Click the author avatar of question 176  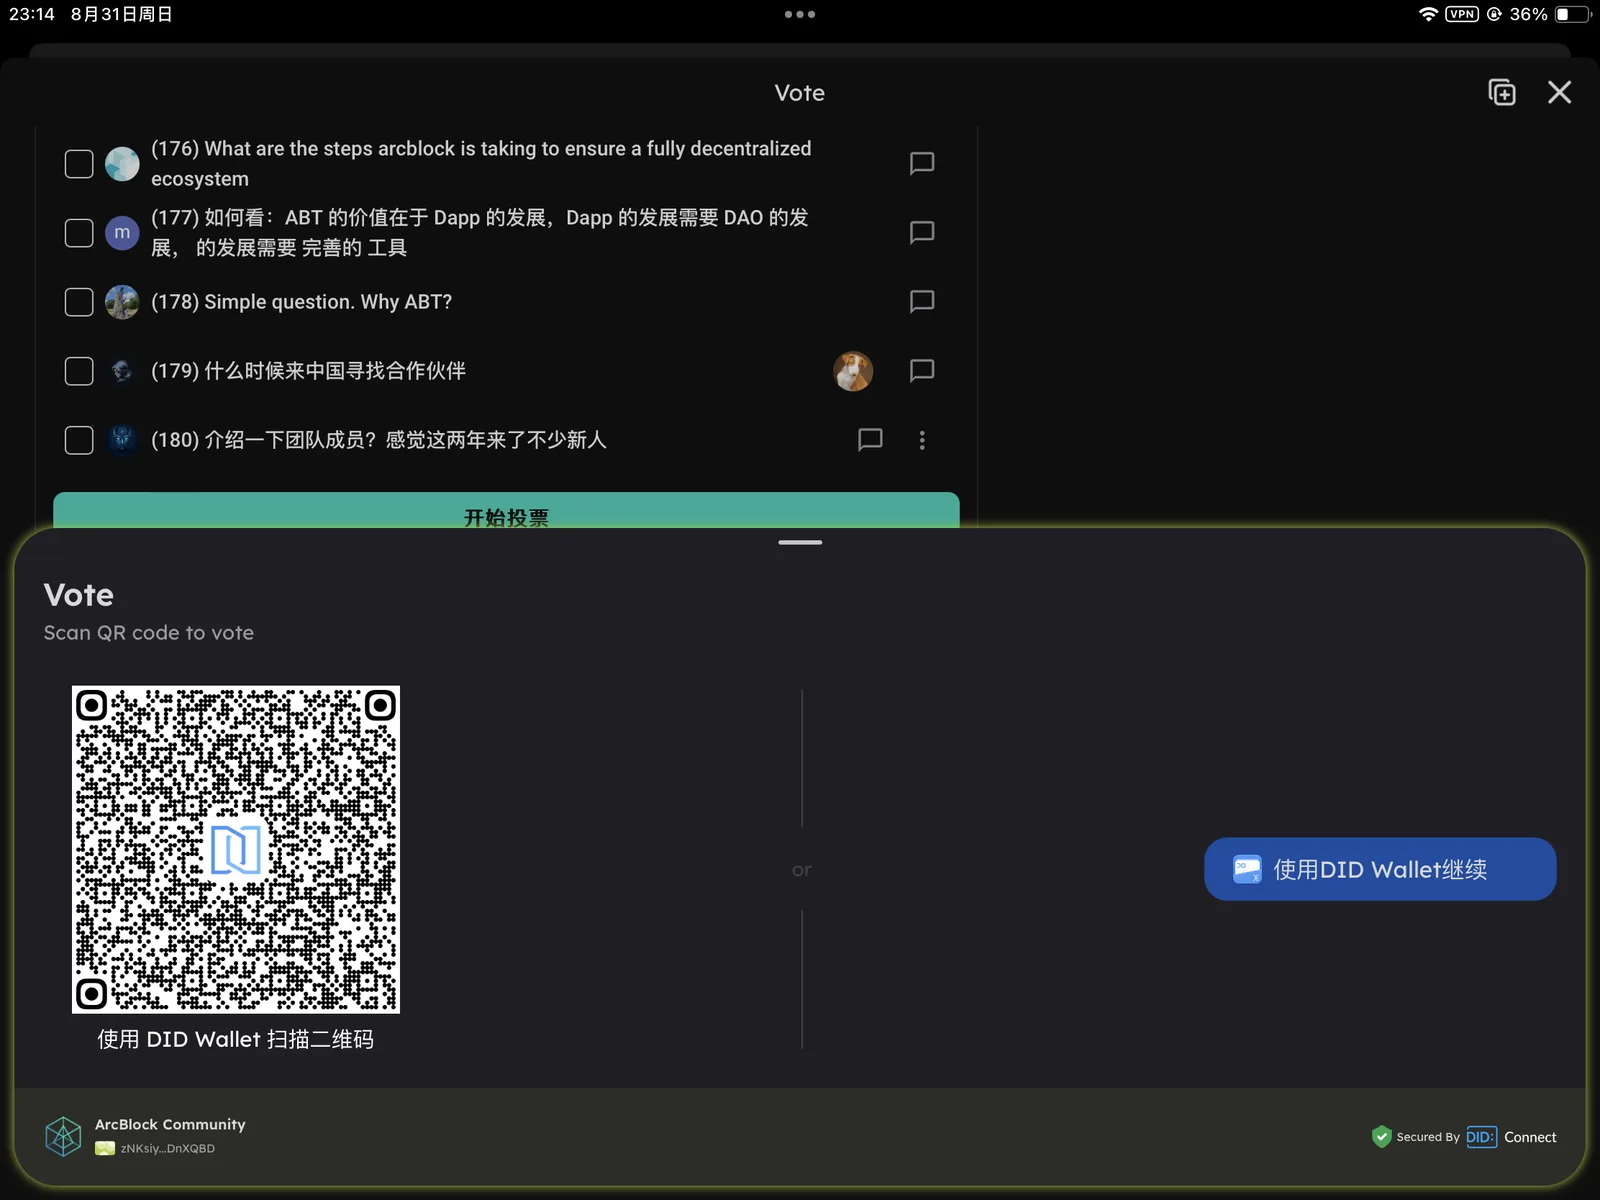pyautogui.click(x=122, y=164)
